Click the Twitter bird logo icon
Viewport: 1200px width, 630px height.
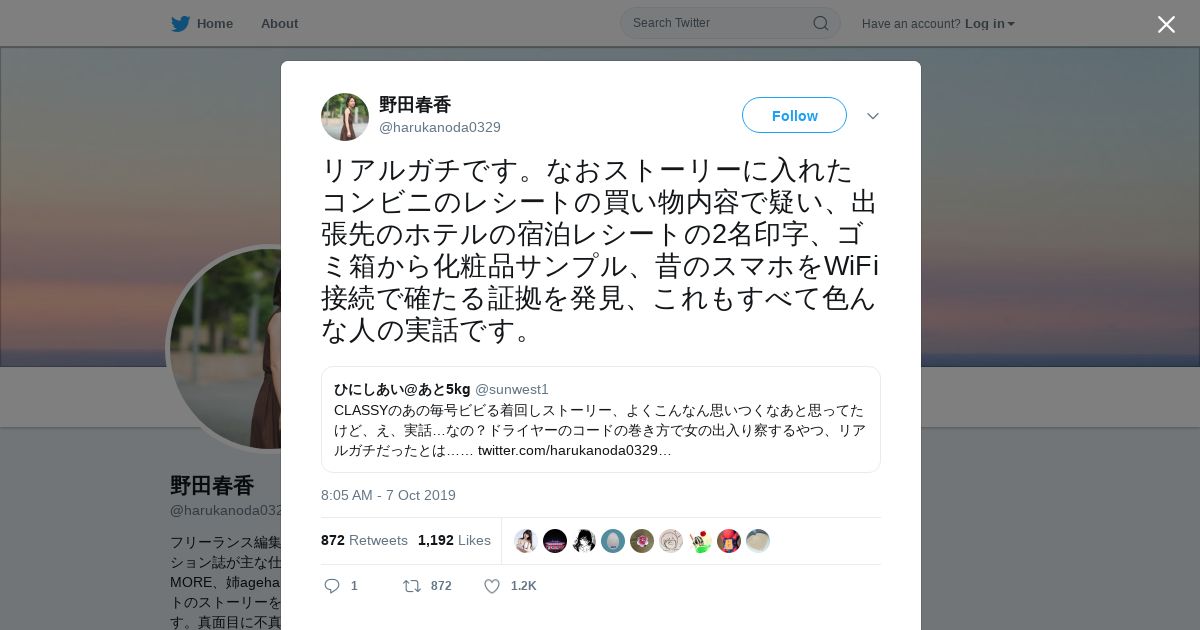180,23
